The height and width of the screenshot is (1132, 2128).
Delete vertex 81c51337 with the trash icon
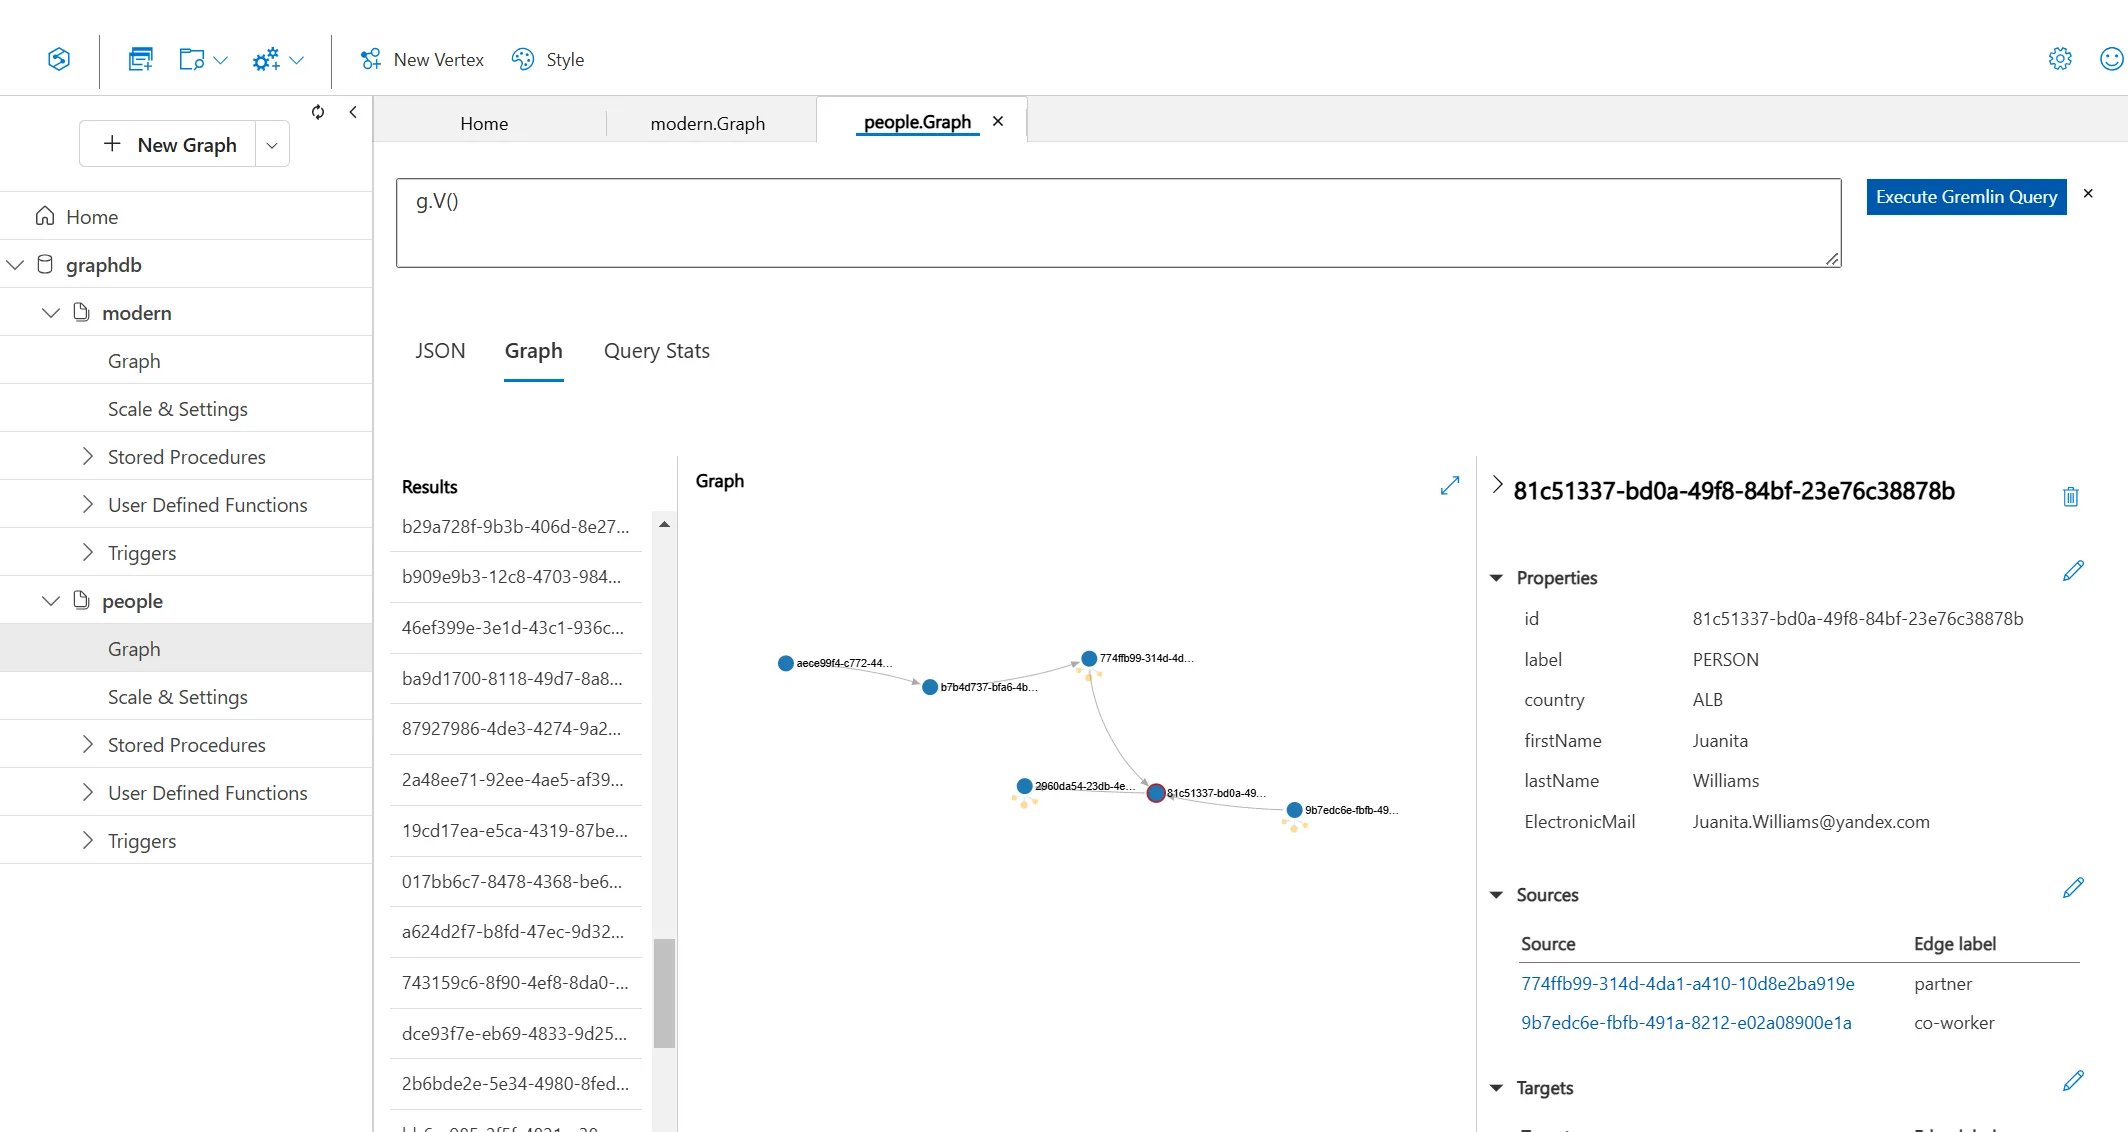click(2071, 496)
